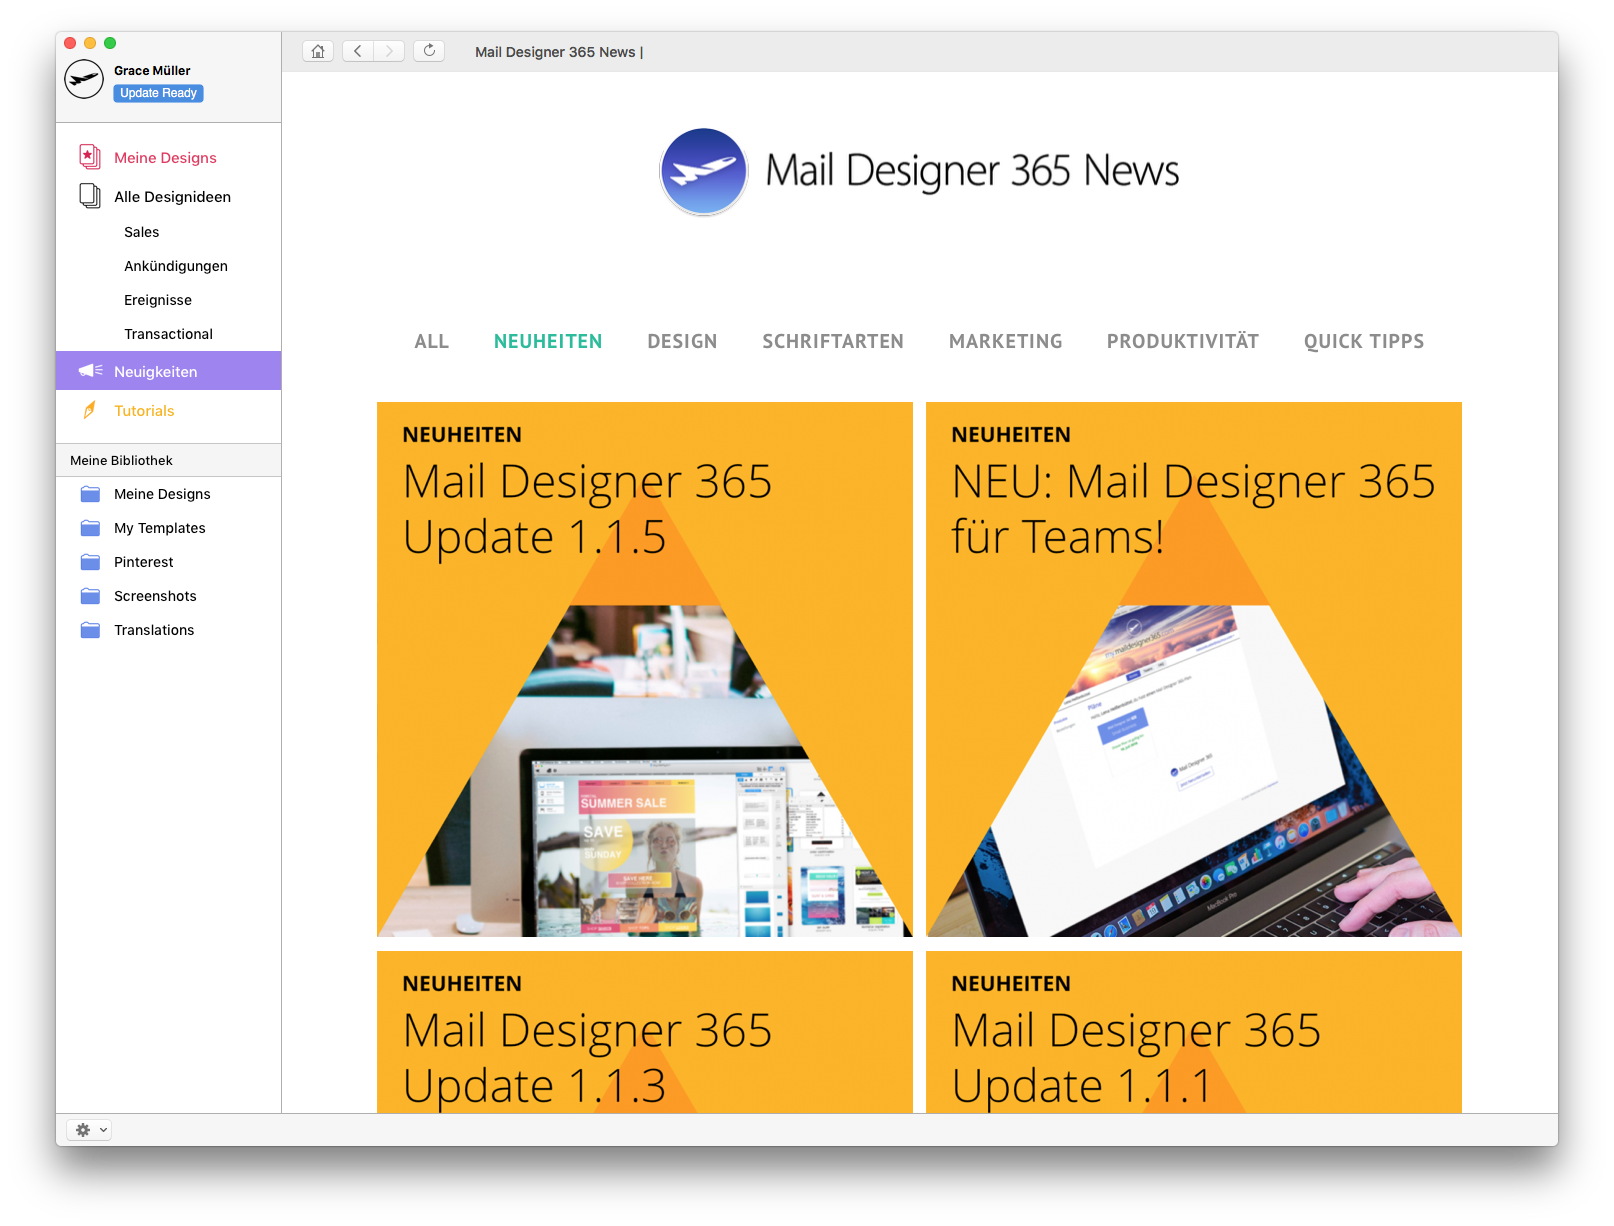Click the Home toolbar icon
This screenshot has width=1614, height=1226.
(318, 51)
